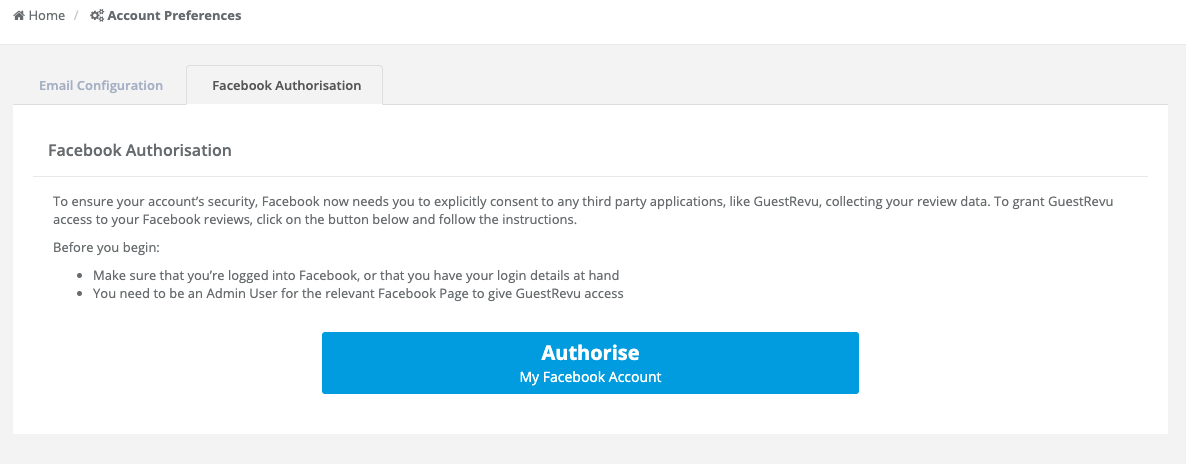Viewport: 1186px width, 464px height.
Task: Click the blue Authorise My Facebook Account button
Action: point(590,363)
